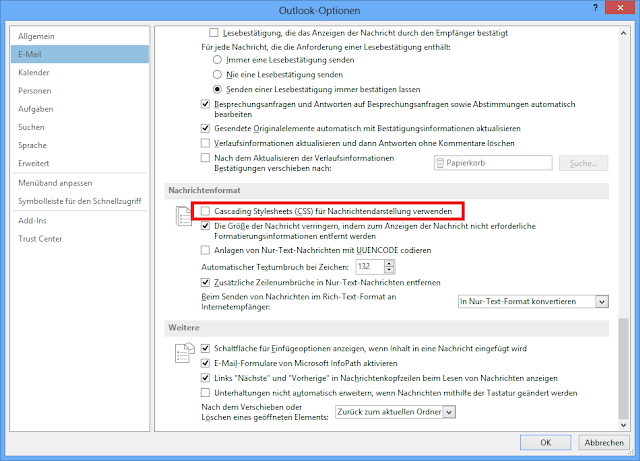Click the Nachrichtenformat section icon
Screen dimensions: 640x461
[x=183, y=216]
